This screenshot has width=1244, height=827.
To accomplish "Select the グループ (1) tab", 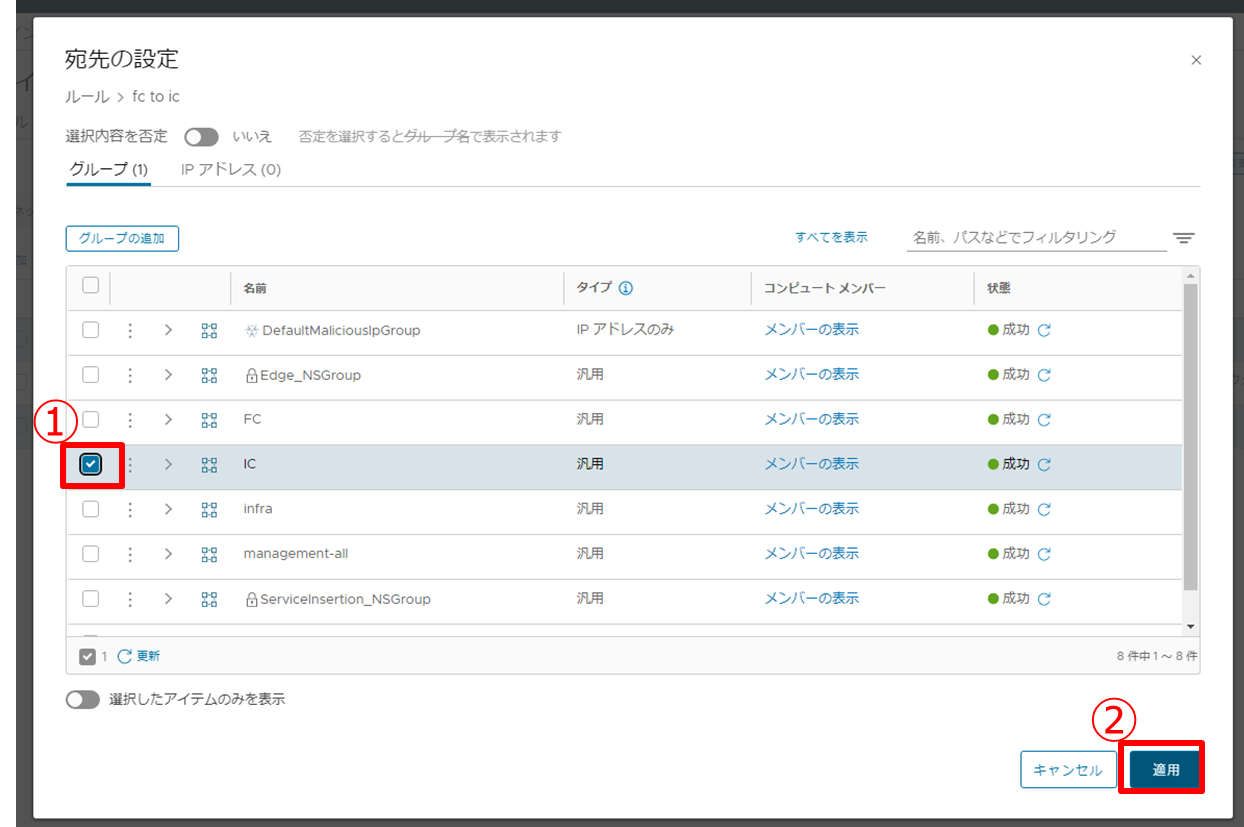I will pyautogui.click(x=108, y=170).
